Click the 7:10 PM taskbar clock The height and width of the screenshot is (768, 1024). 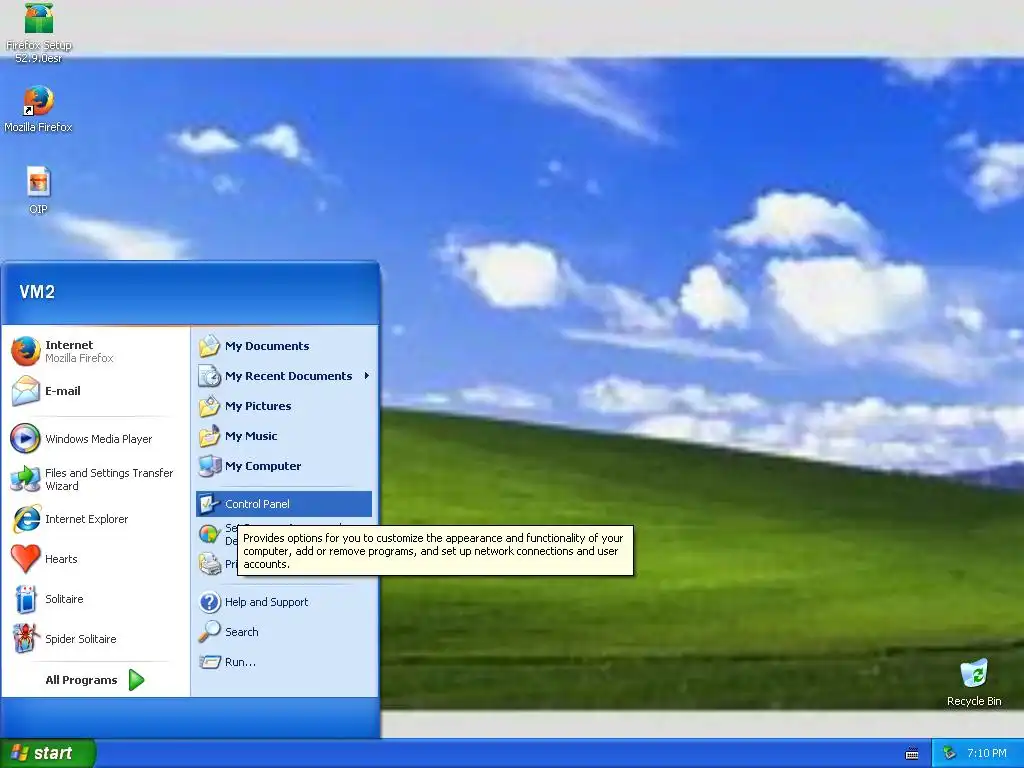point(987,753)
